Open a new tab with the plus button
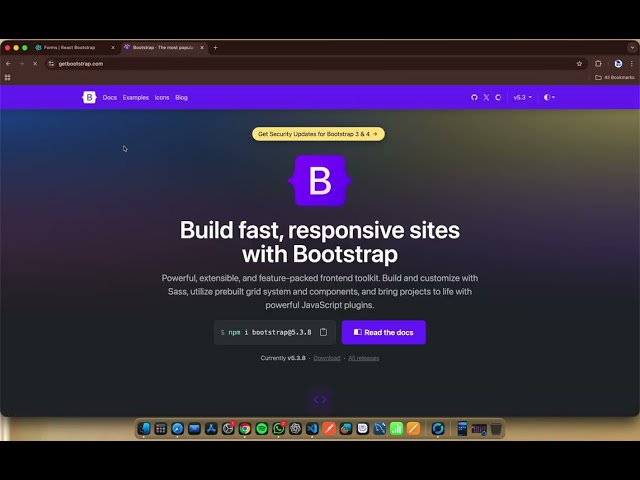 pyautogui.click(x=216, y=48)
